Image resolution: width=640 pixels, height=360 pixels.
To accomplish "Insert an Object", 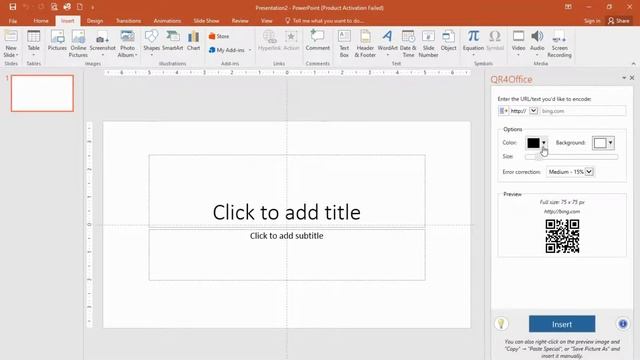I will click(449, 41).
